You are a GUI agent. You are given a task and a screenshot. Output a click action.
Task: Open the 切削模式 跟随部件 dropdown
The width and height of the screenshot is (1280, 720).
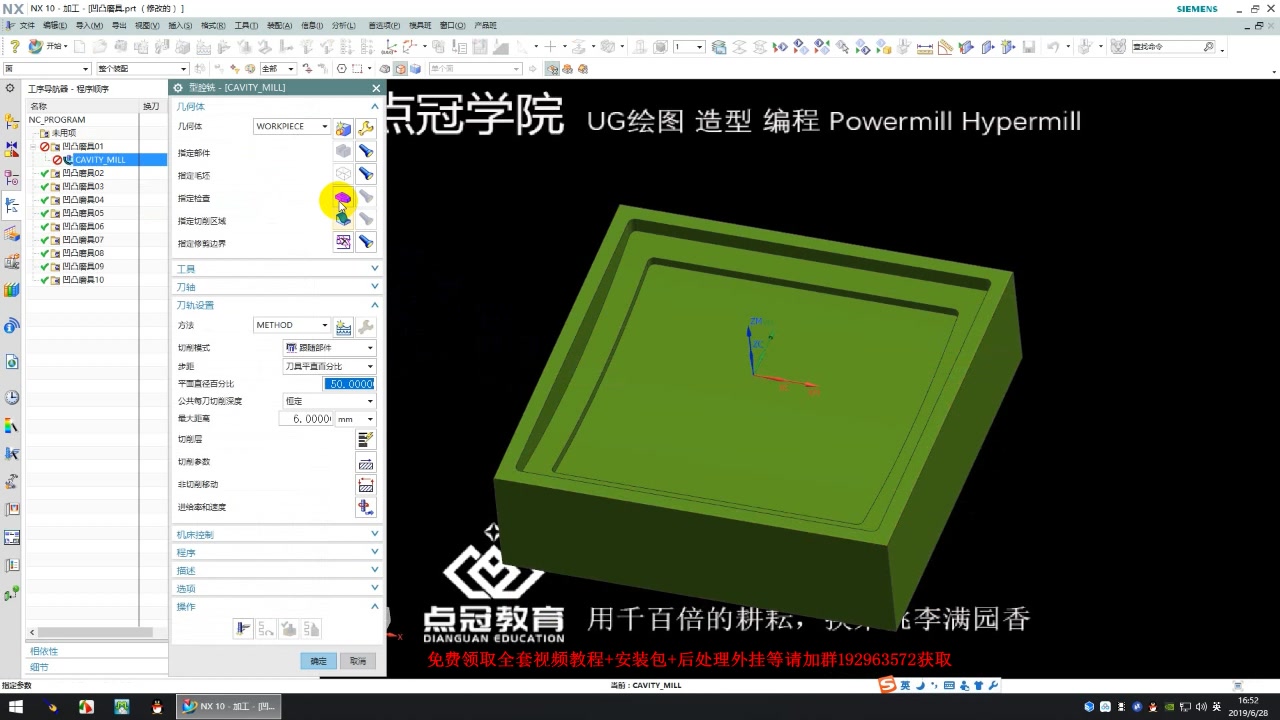click(x=330, y=348)
